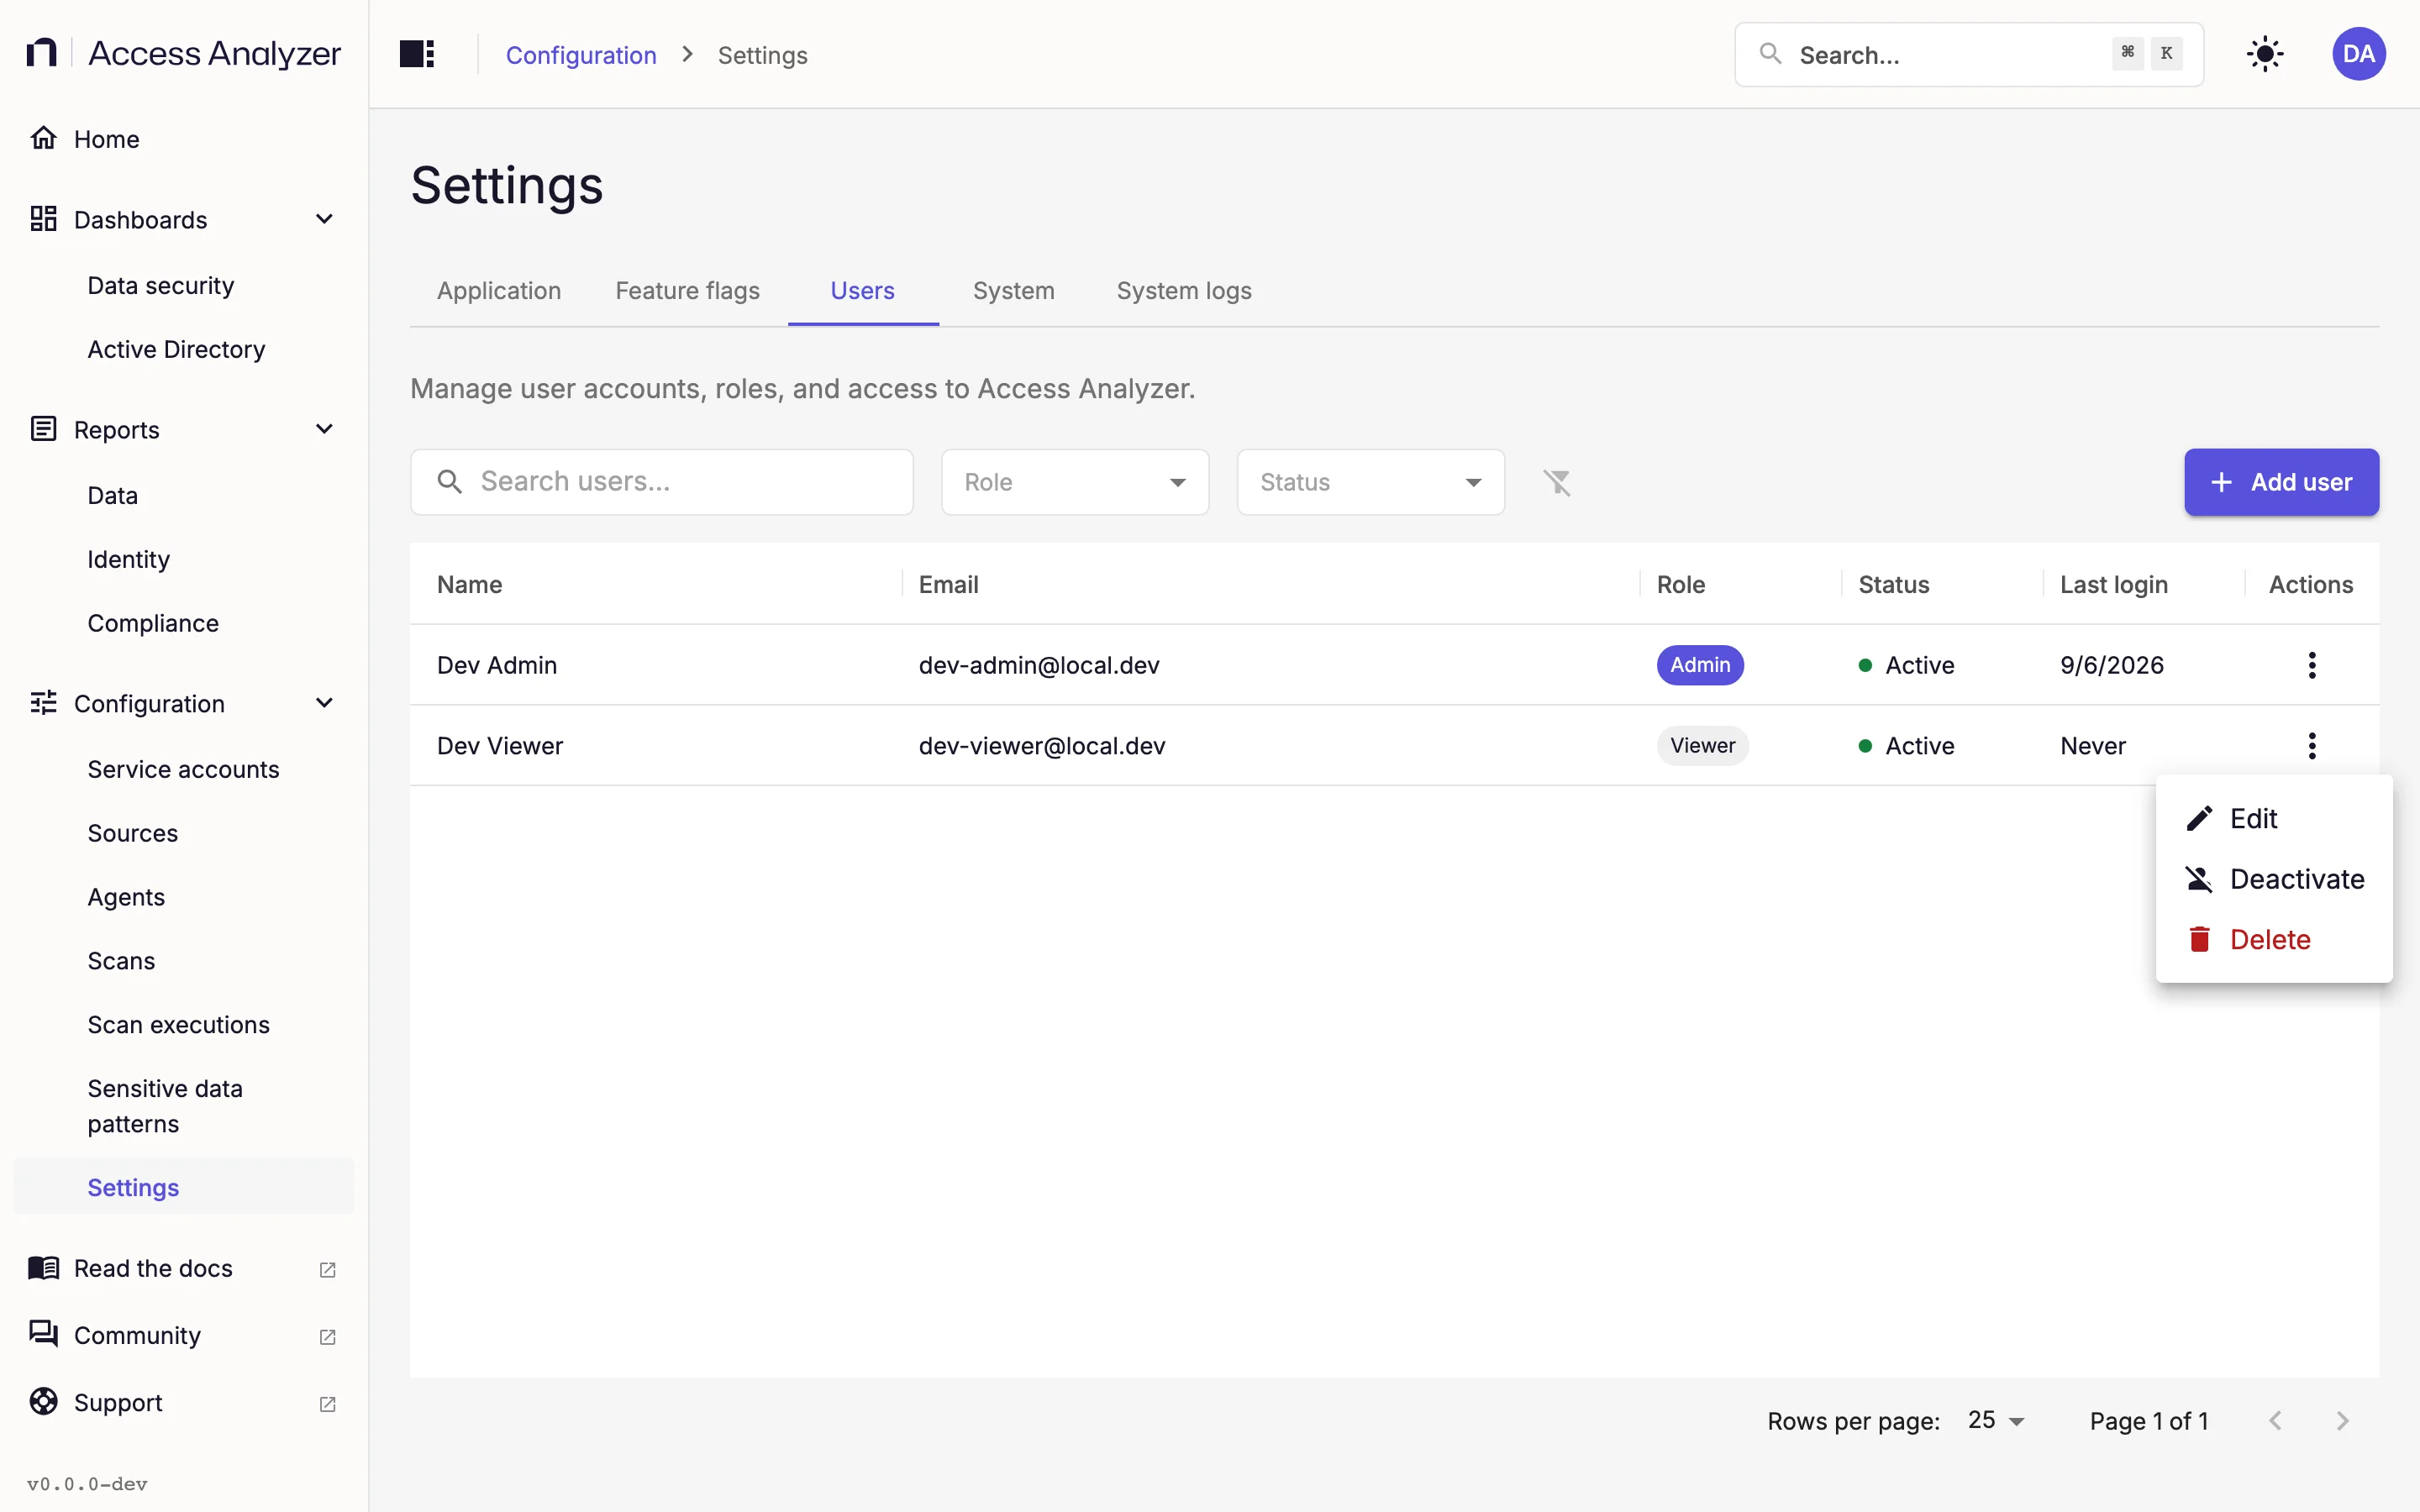Open Scans in sidebar

tap(121, 961)
